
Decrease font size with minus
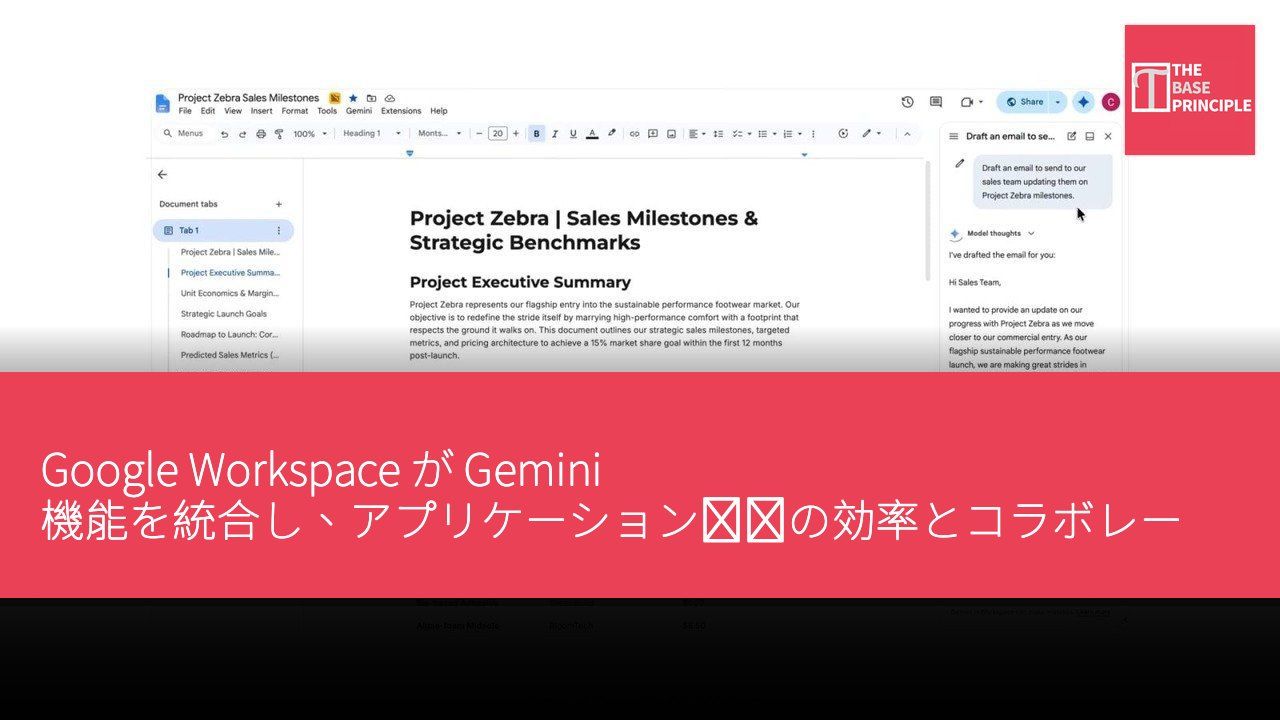point(479,134)
